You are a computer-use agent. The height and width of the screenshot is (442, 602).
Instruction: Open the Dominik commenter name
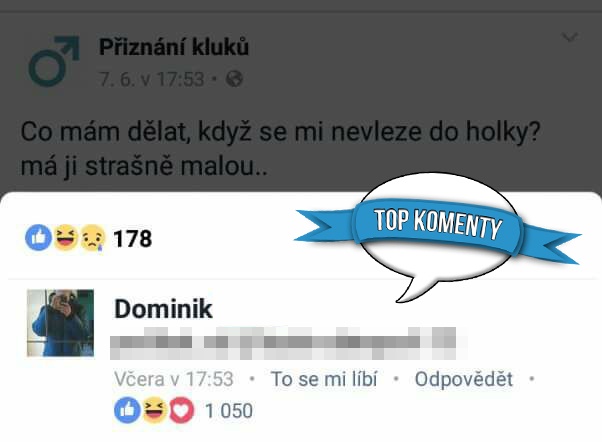click(163, 309)
